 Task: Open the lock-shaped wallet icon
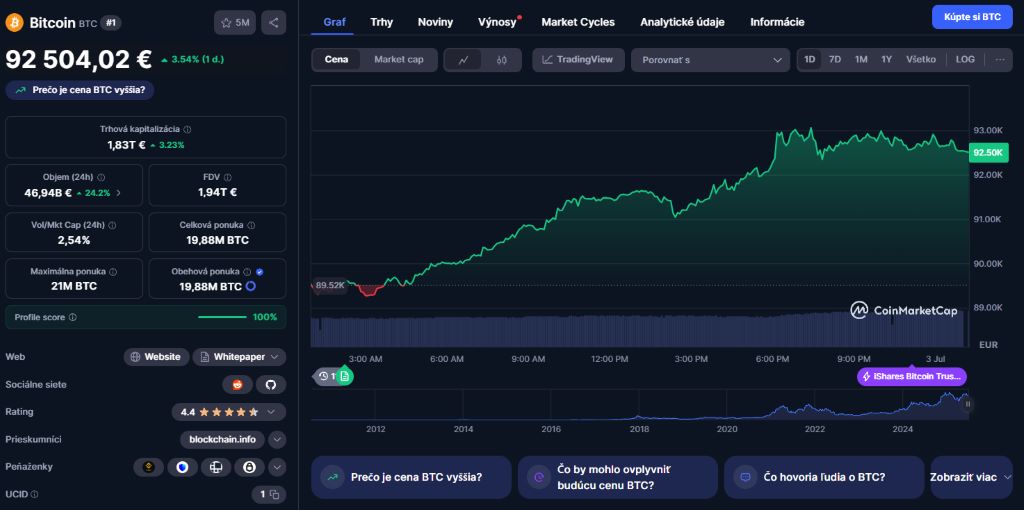pyautogui.click(x=249, y=467)
